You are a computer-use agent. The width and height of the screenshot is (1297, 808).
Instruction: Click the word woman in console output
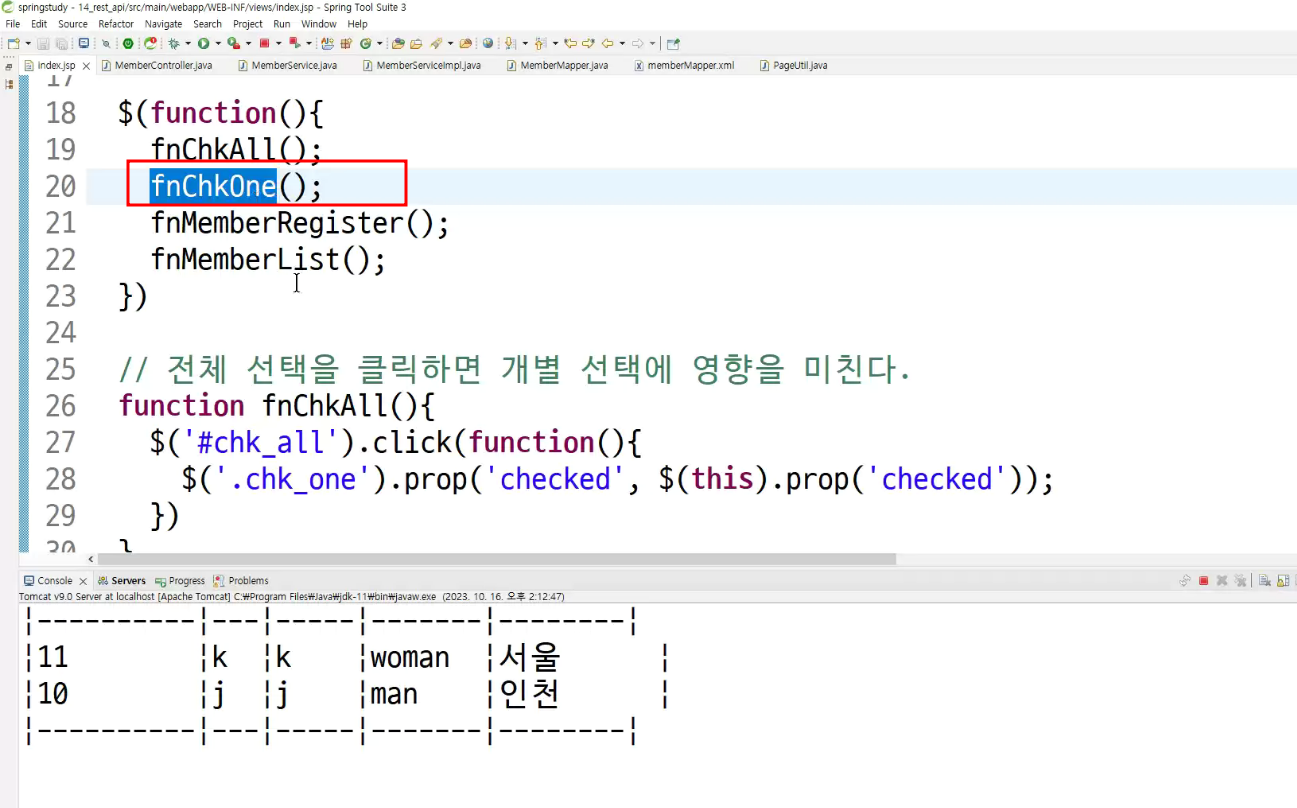pyautogui.click(x=410, y=658)
